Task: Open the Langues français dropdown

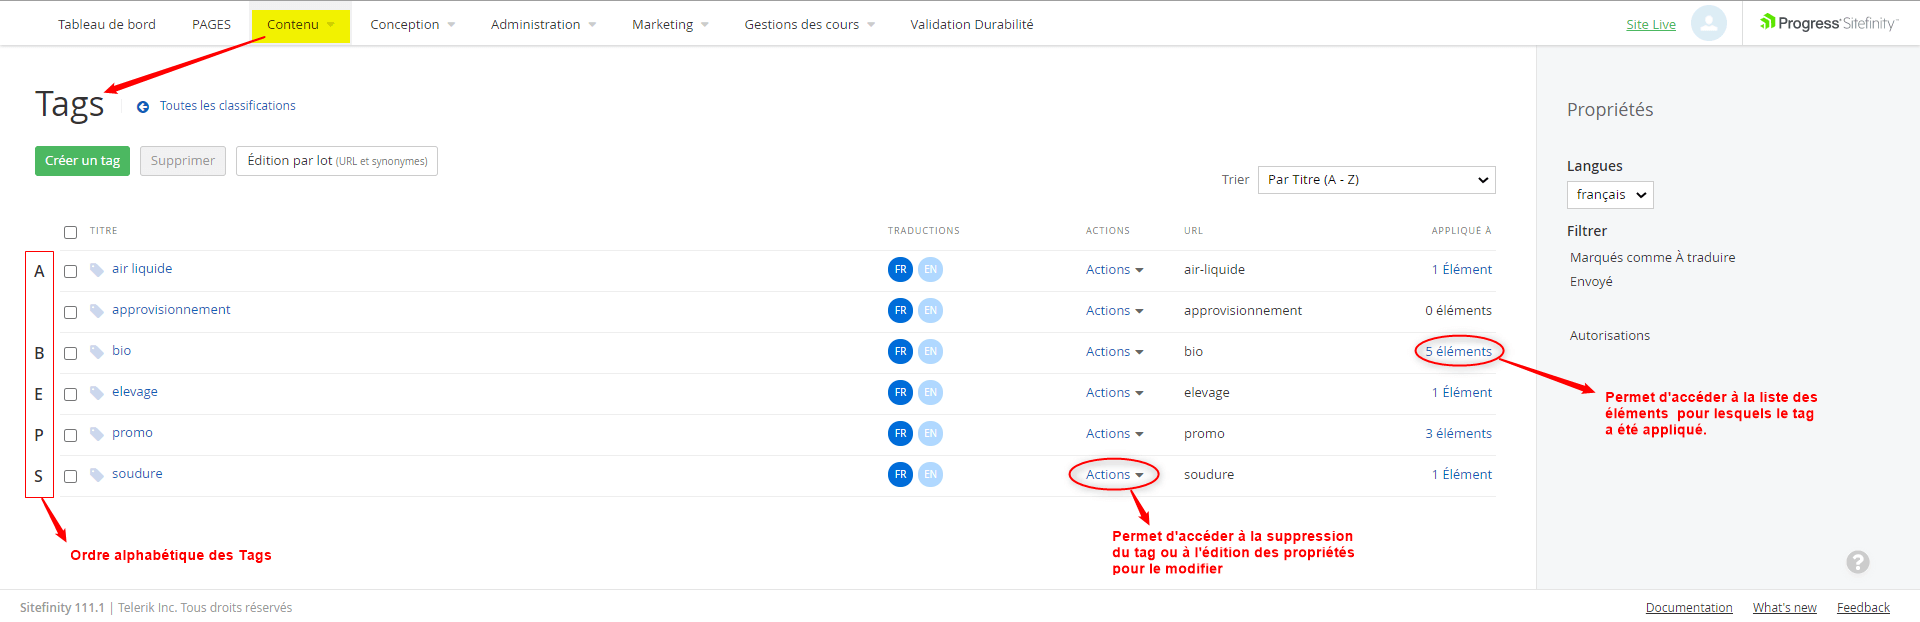Action: 1609,195
